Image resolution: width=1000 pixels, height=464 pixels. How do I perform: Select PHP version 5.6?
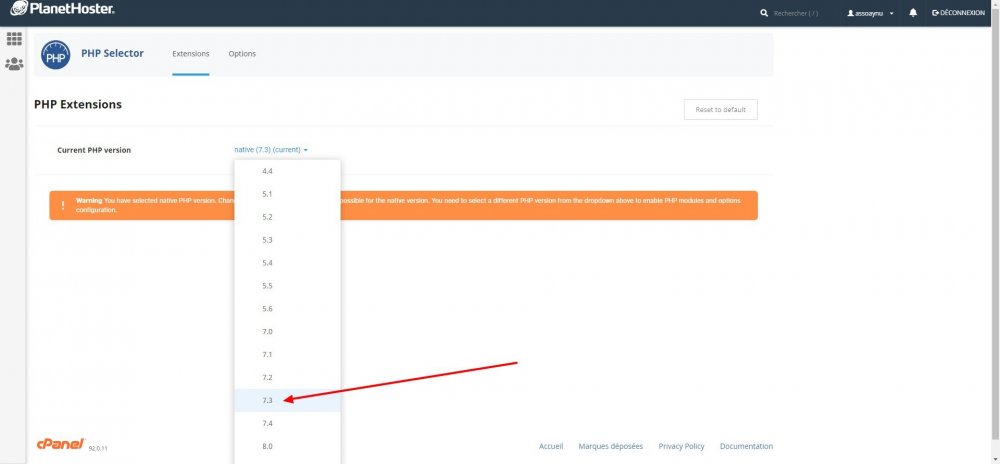click(287, 308)
